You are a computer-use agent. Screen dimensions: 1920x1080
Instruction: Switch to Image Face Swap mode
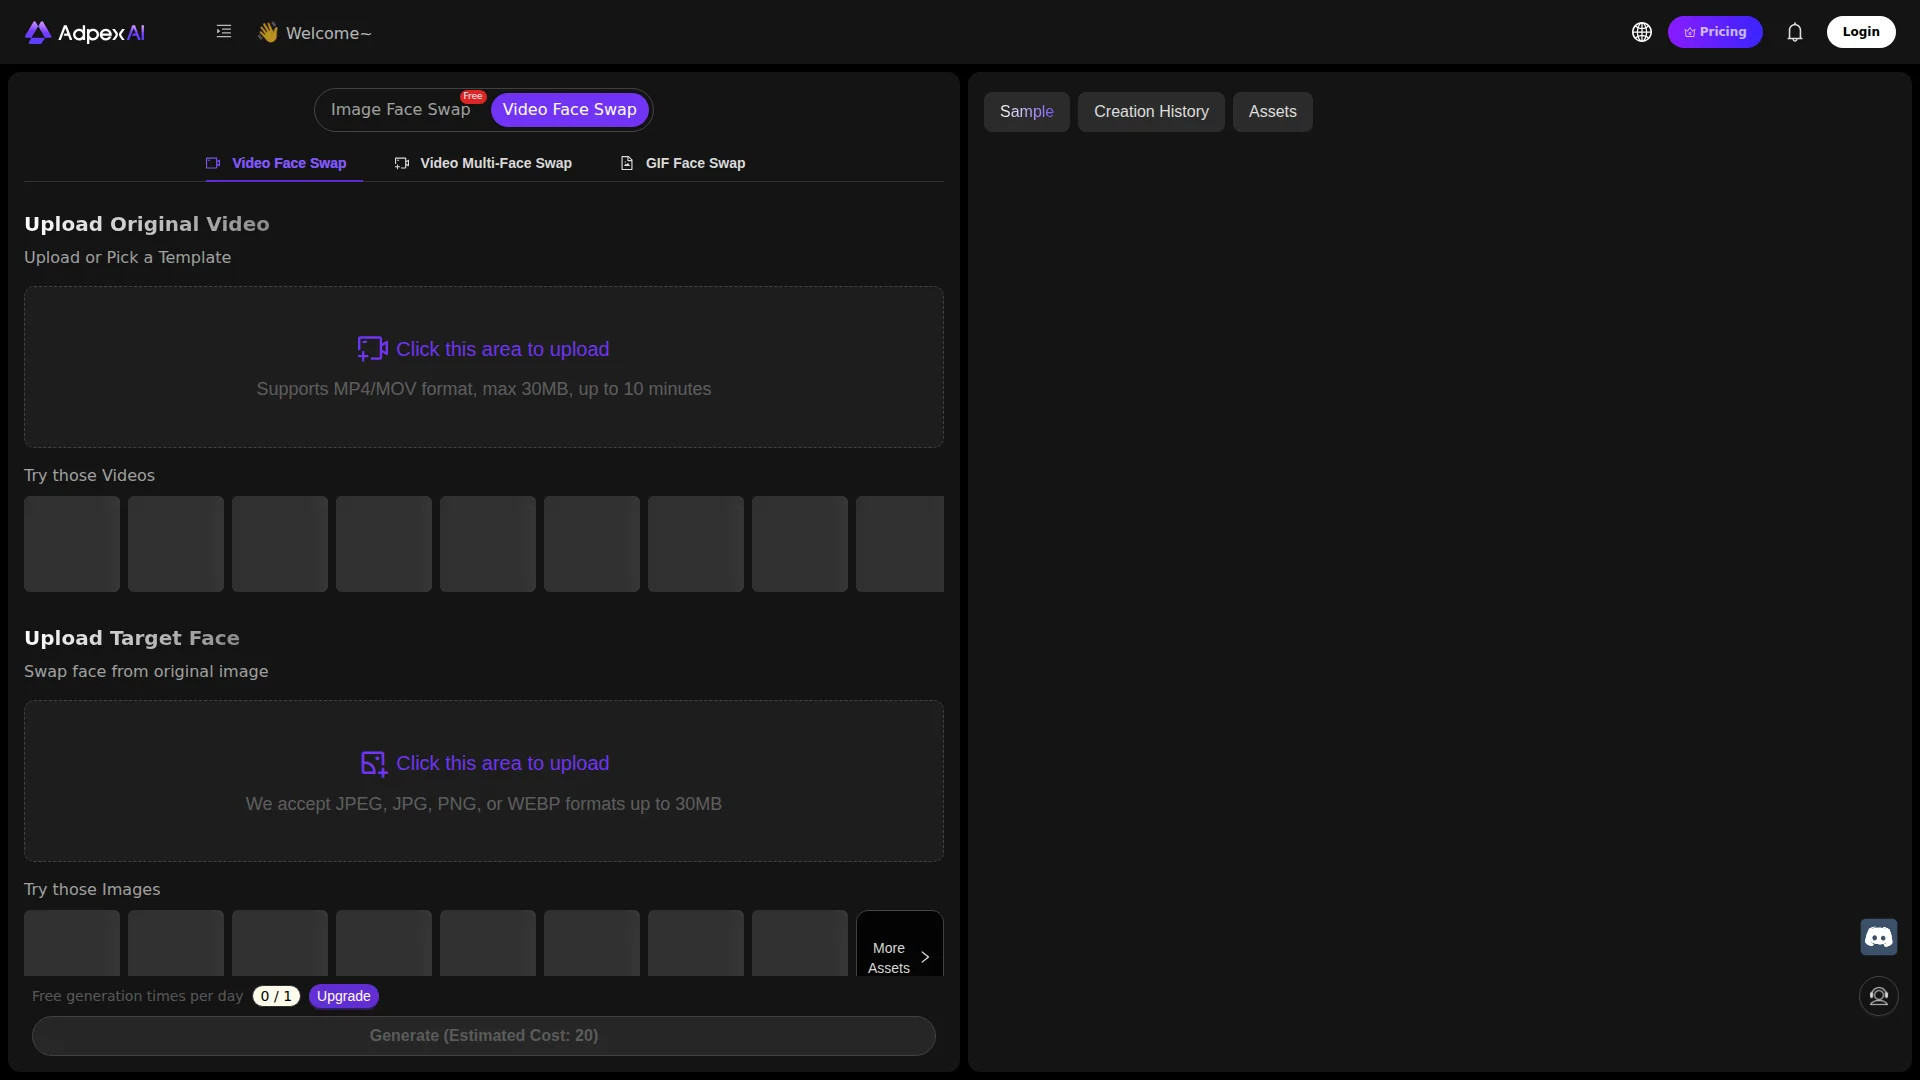click(403, 109)
